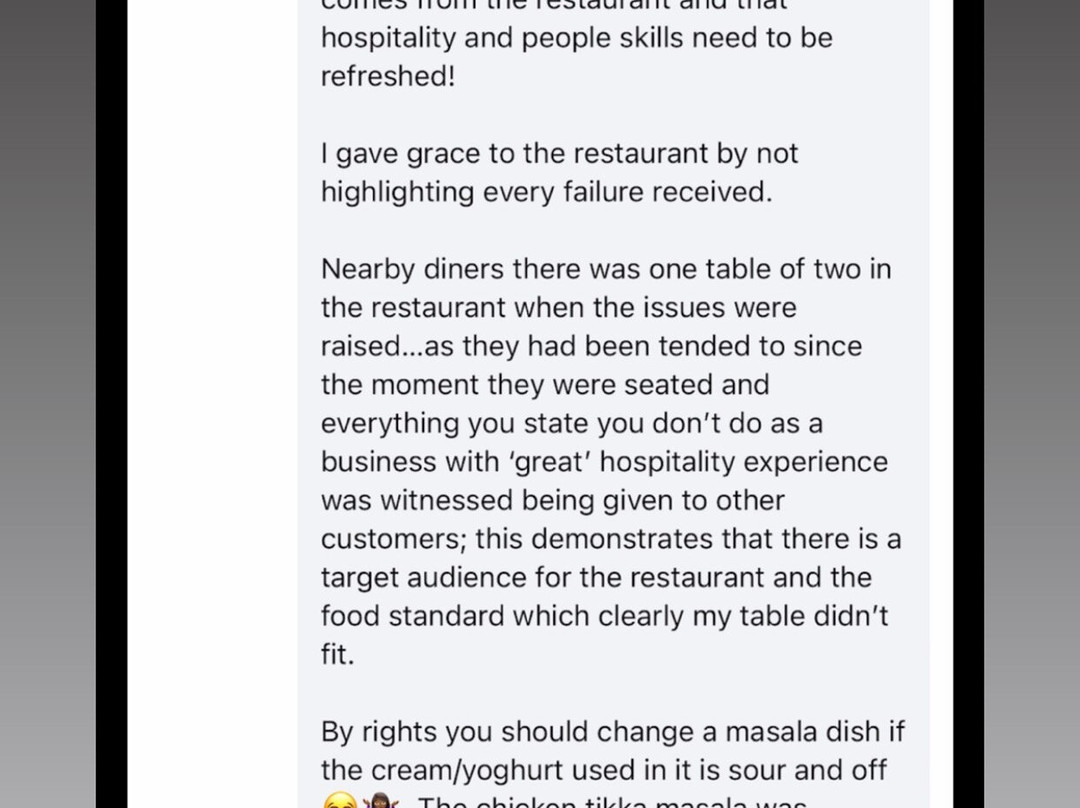Click the "highlighting every failure received." line
Viewport: 1080px width, 808px height.
click(546, 192)
